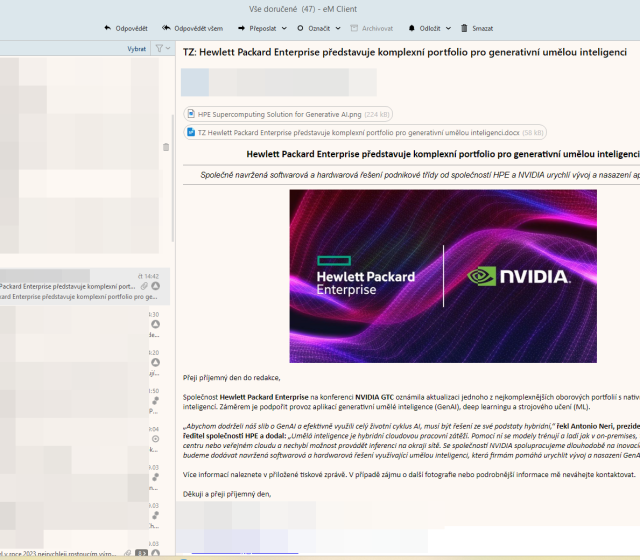Click paperclip icon on the 14:42 message
This screenshot has height=560, width=640.
[x=144, y=286]
